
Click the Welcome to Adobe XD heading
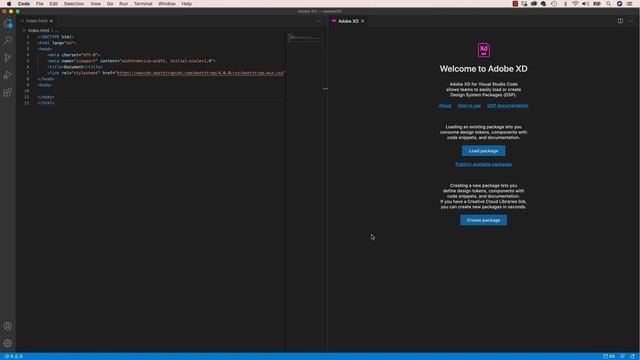coord(483,69)
